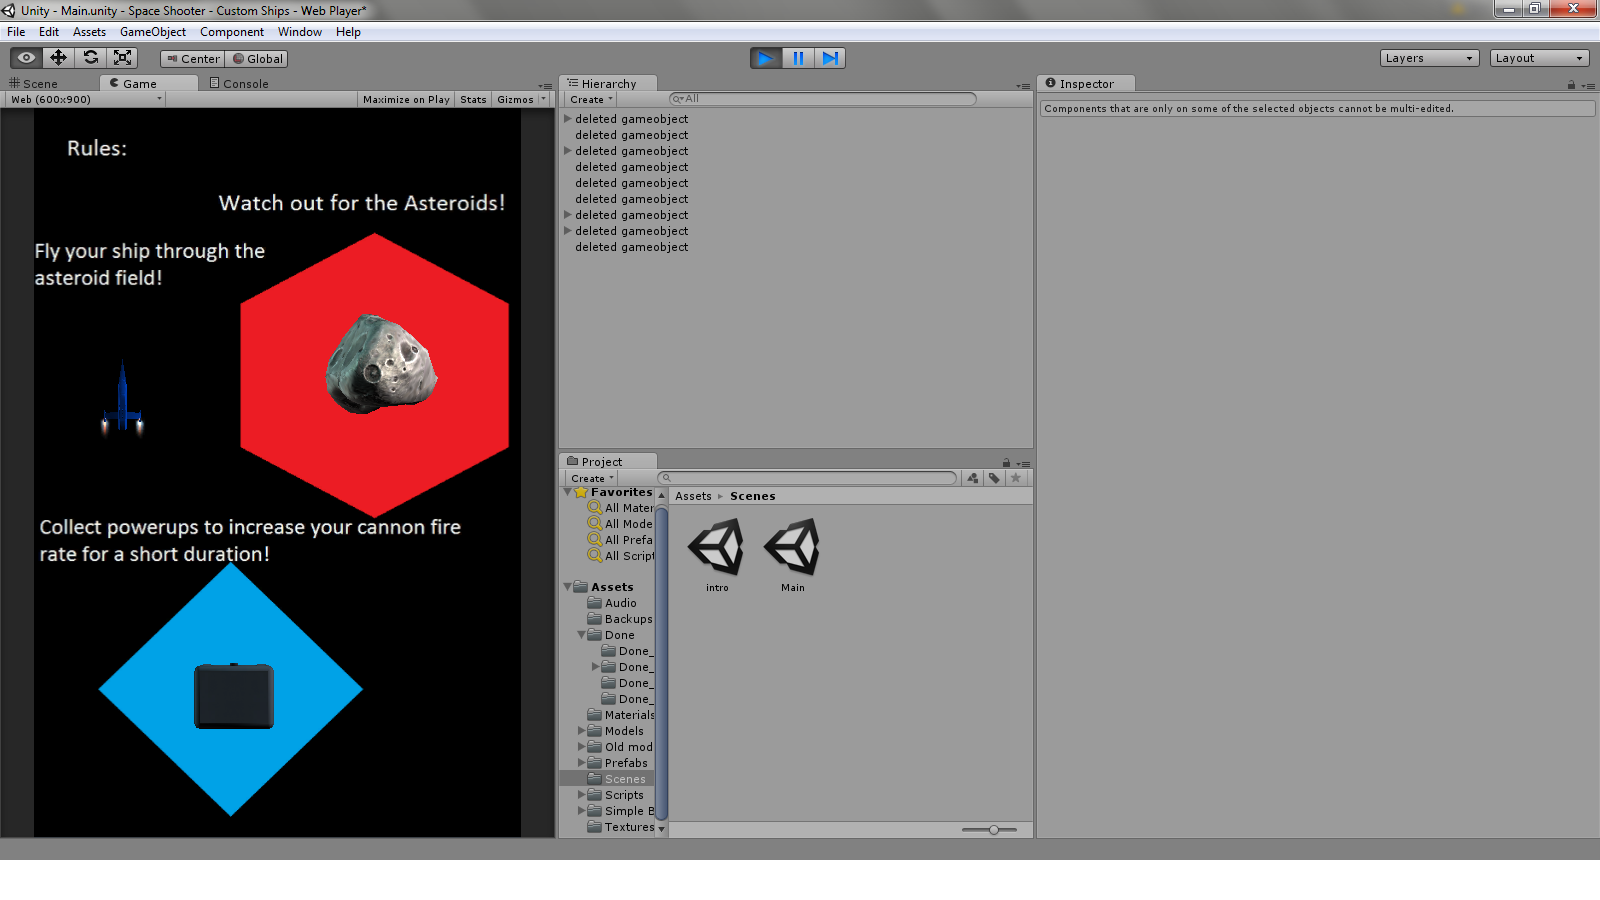Pause the game with the pause button
This screenshot has height=900, width=1600.
[x=798, y=57]
